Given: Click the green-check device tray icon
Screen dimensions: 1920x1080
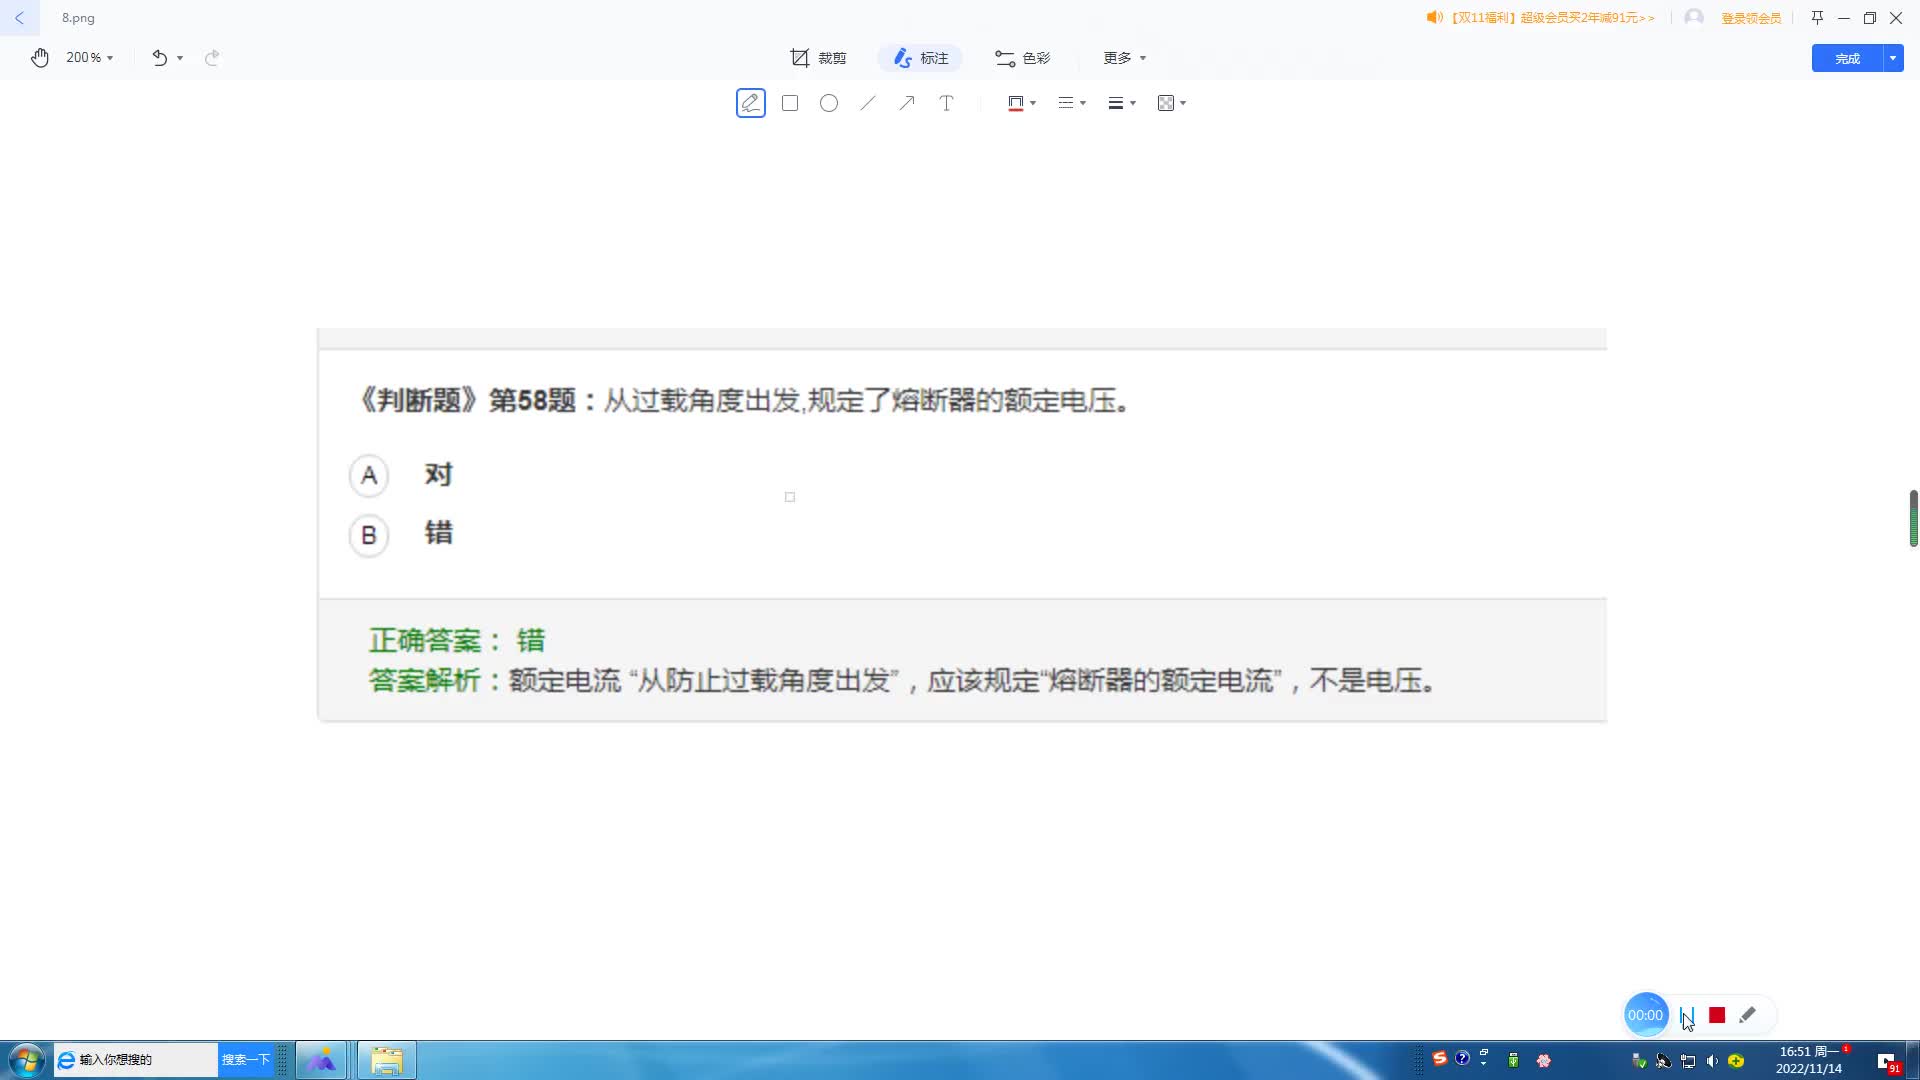Looking at the screenshot, I should coord(1639,1061).
